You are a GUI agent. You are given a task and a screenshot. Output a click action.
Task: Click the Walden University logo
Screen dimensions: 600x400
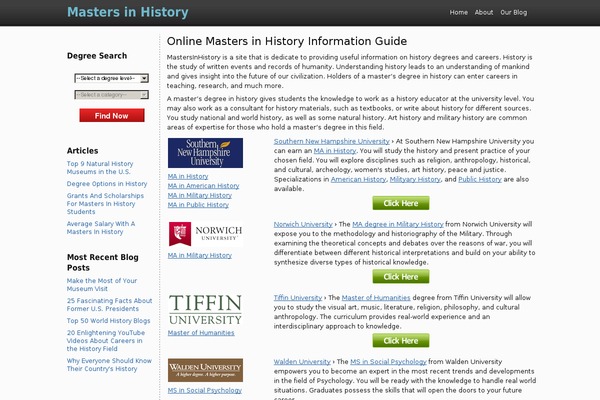click(205, 370)
